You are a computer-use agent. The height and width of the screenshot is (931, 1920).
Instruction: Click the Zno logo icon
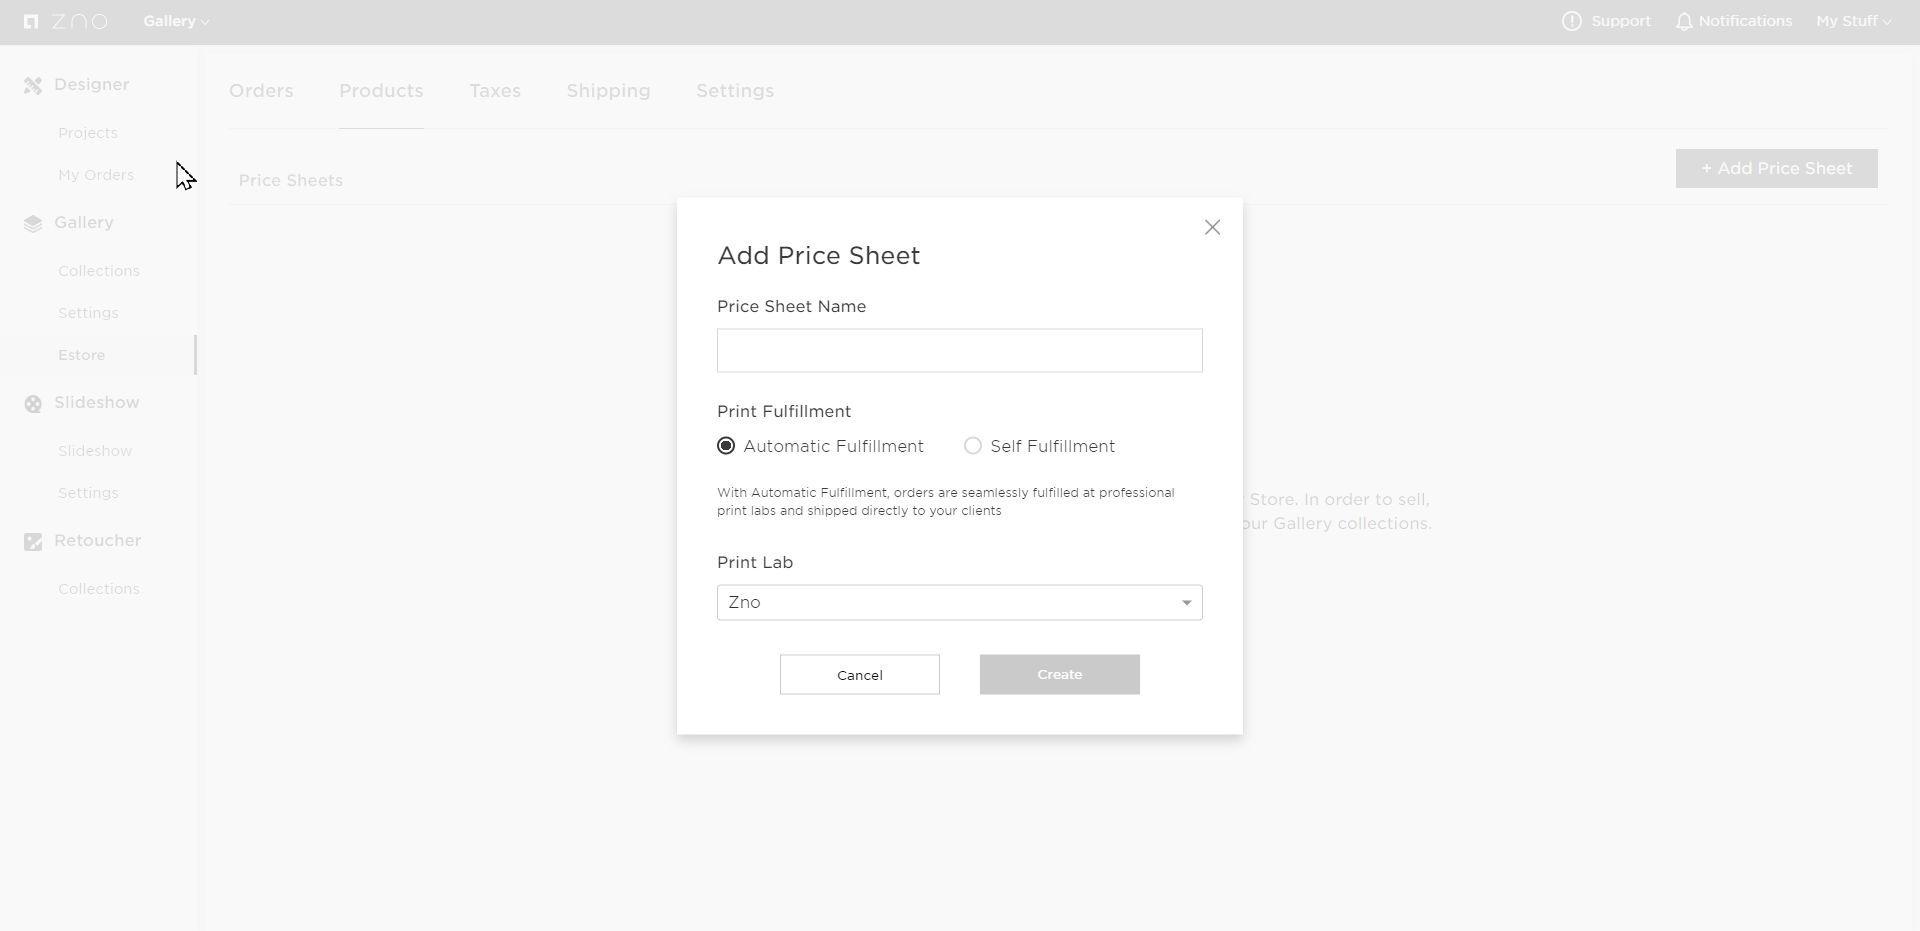(x=31, y=21)
